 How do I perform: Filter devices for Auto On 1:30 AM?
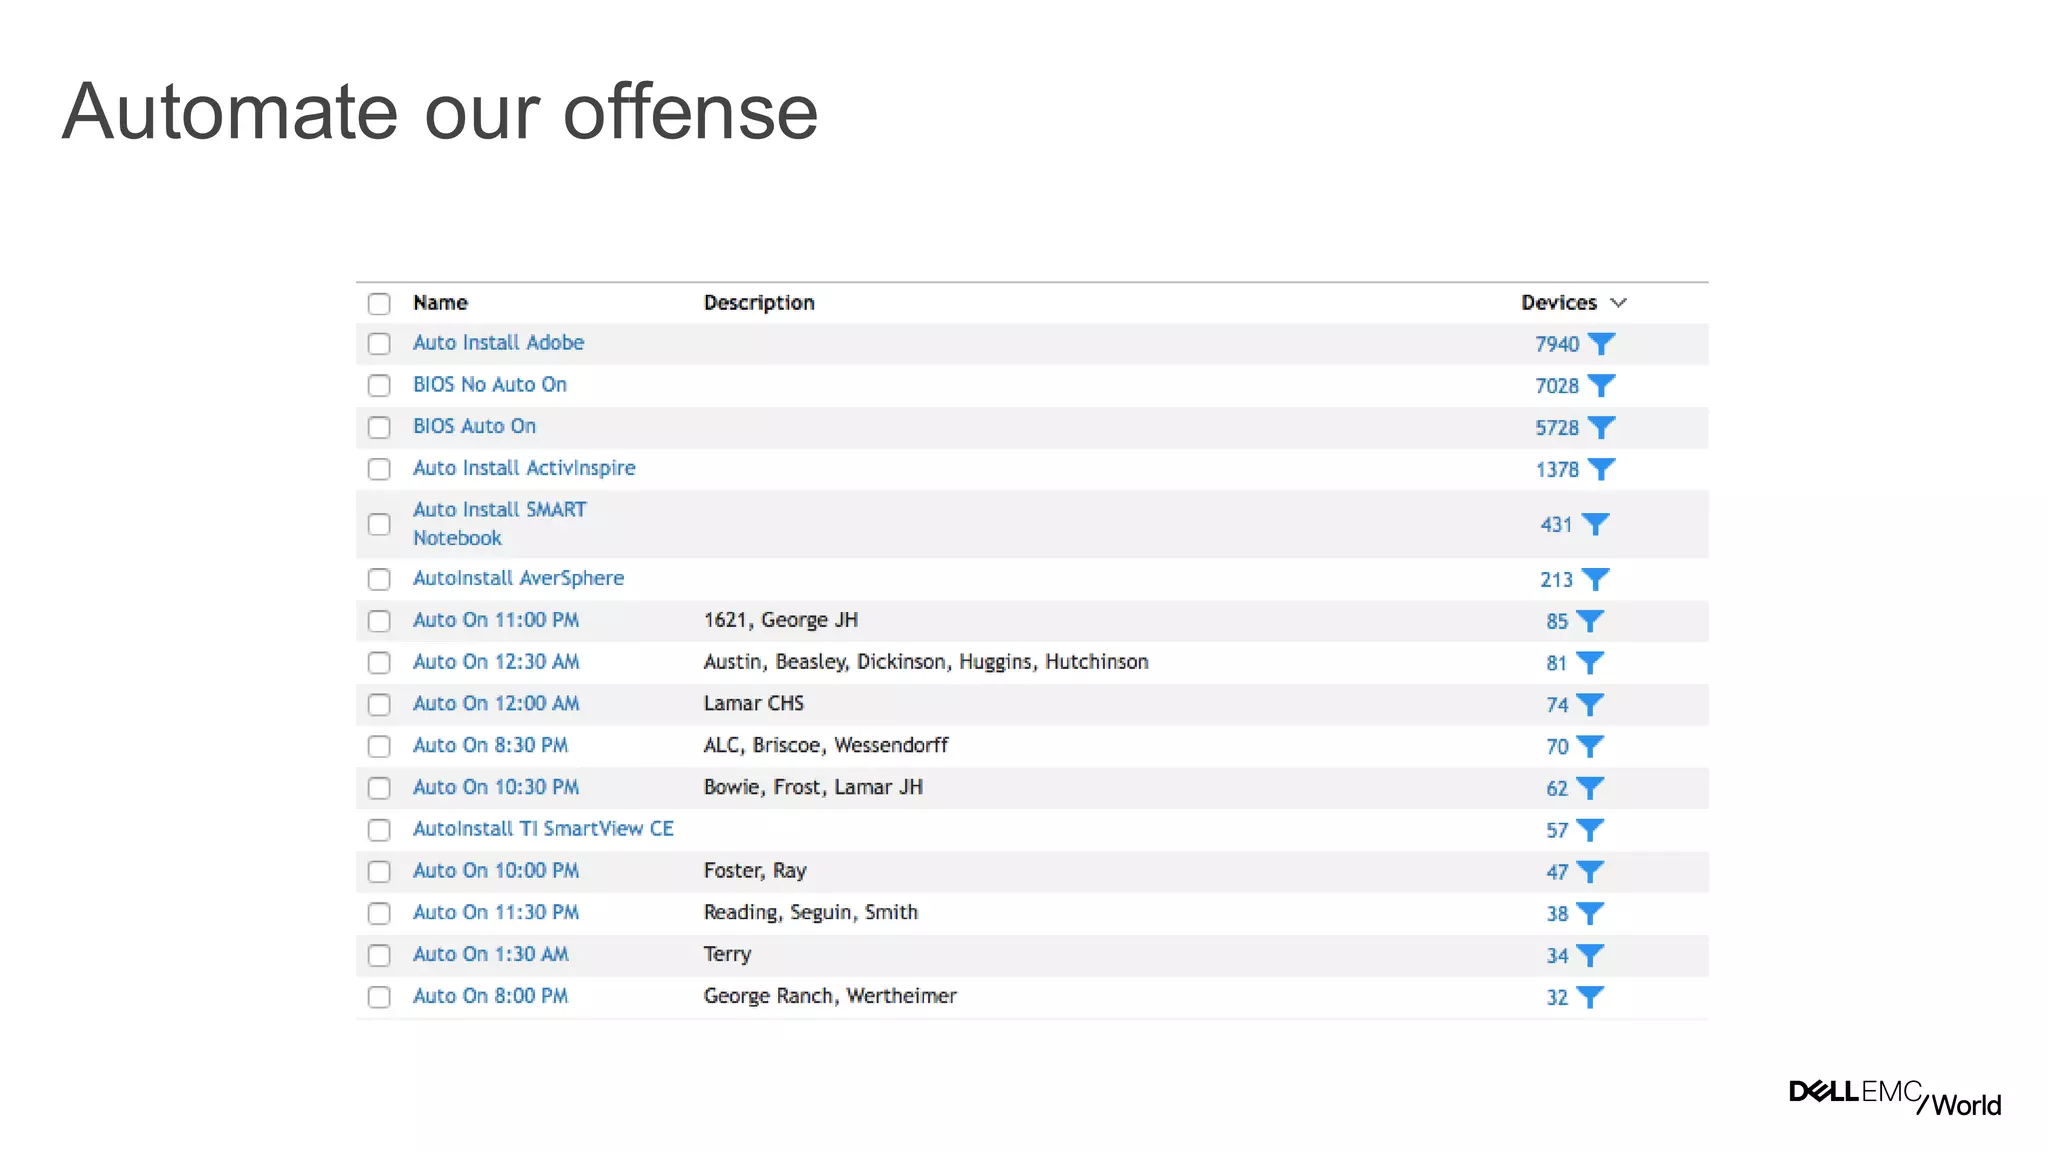pos(1590,956)
